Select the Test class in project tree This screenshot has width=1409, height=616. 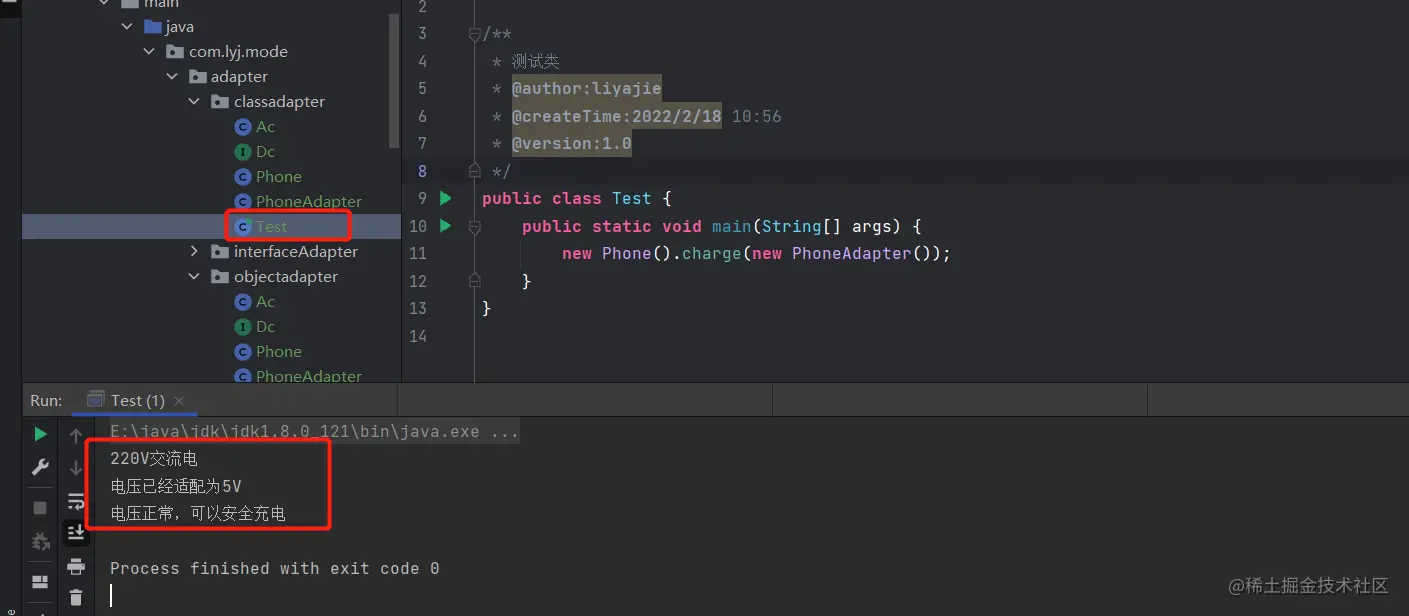(x=271, y=226)
